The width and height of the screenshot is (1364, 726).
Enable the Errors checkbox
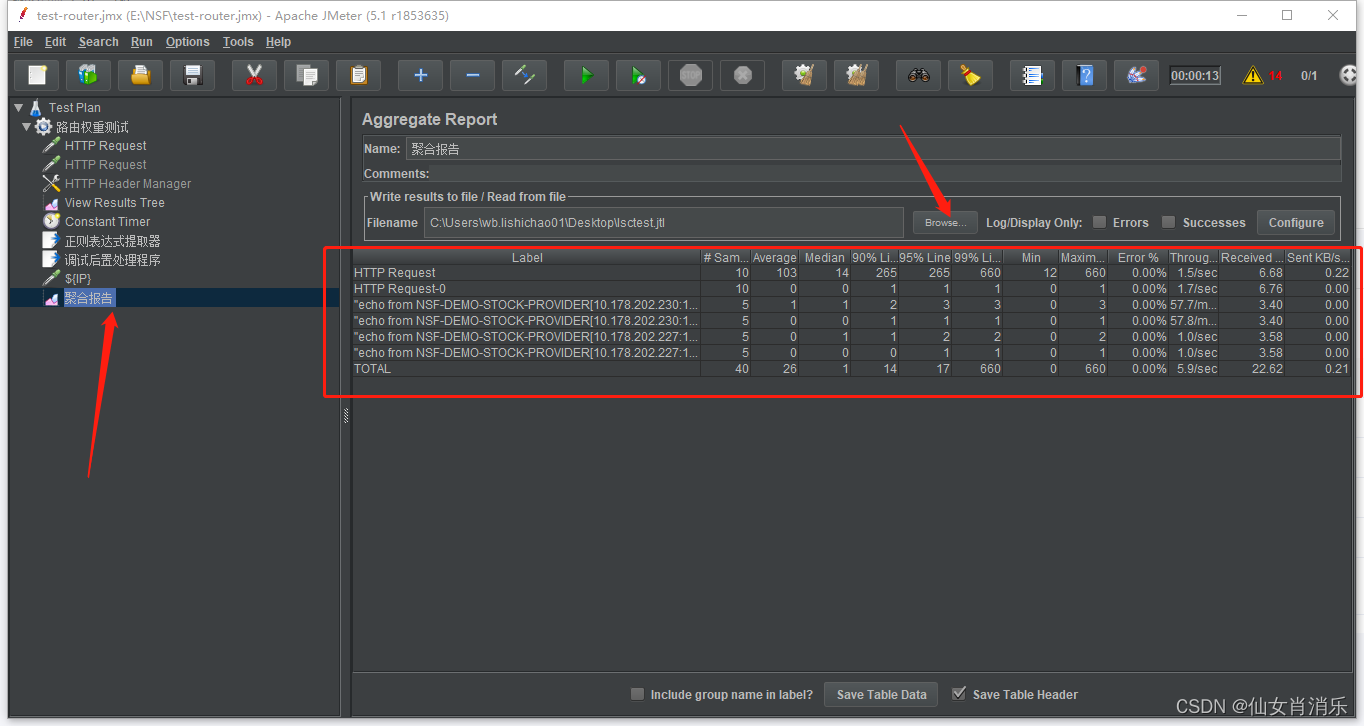coord(1100,222)
